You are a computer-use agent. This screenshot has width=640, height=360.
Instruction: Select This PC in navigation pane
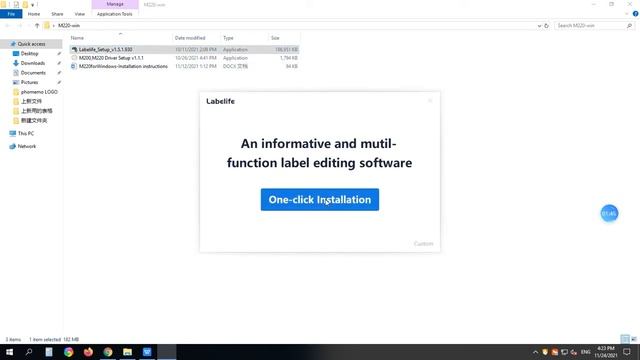coord(26,133)
